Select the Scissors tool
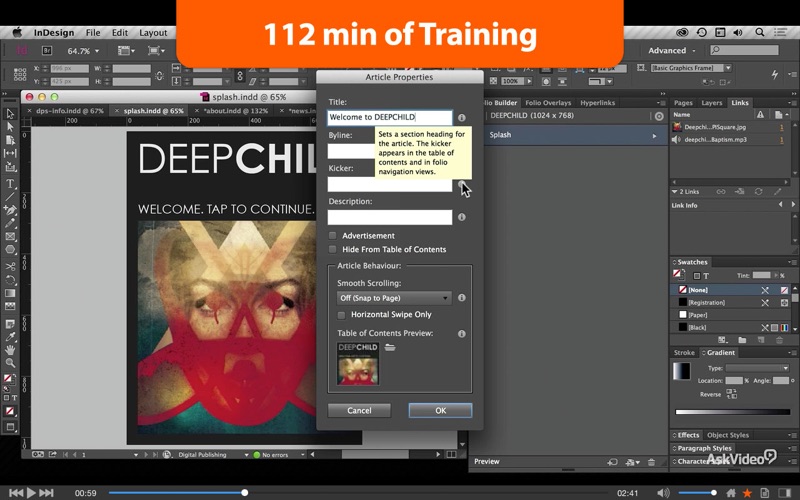Screen dimensions: 800x500 (10, 266)
